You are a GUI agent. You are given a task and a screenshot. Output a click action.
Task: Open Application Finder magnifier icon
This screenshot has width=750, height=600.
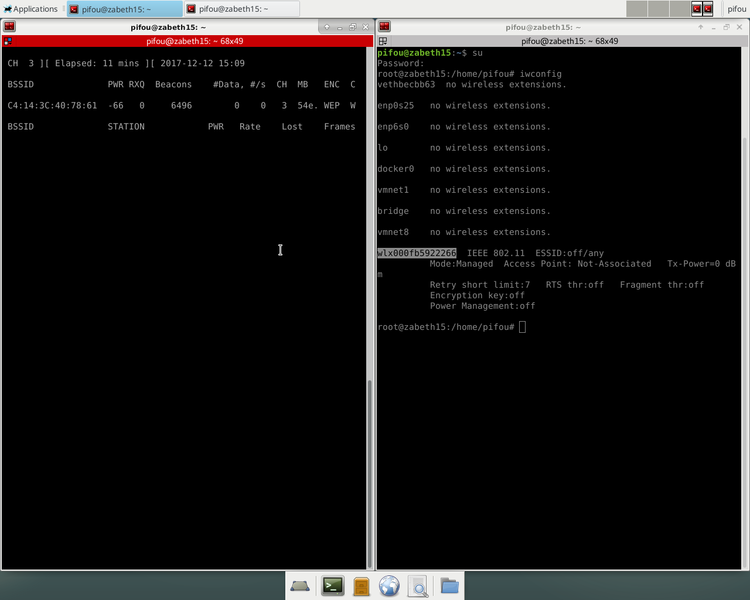click(418, 586)
